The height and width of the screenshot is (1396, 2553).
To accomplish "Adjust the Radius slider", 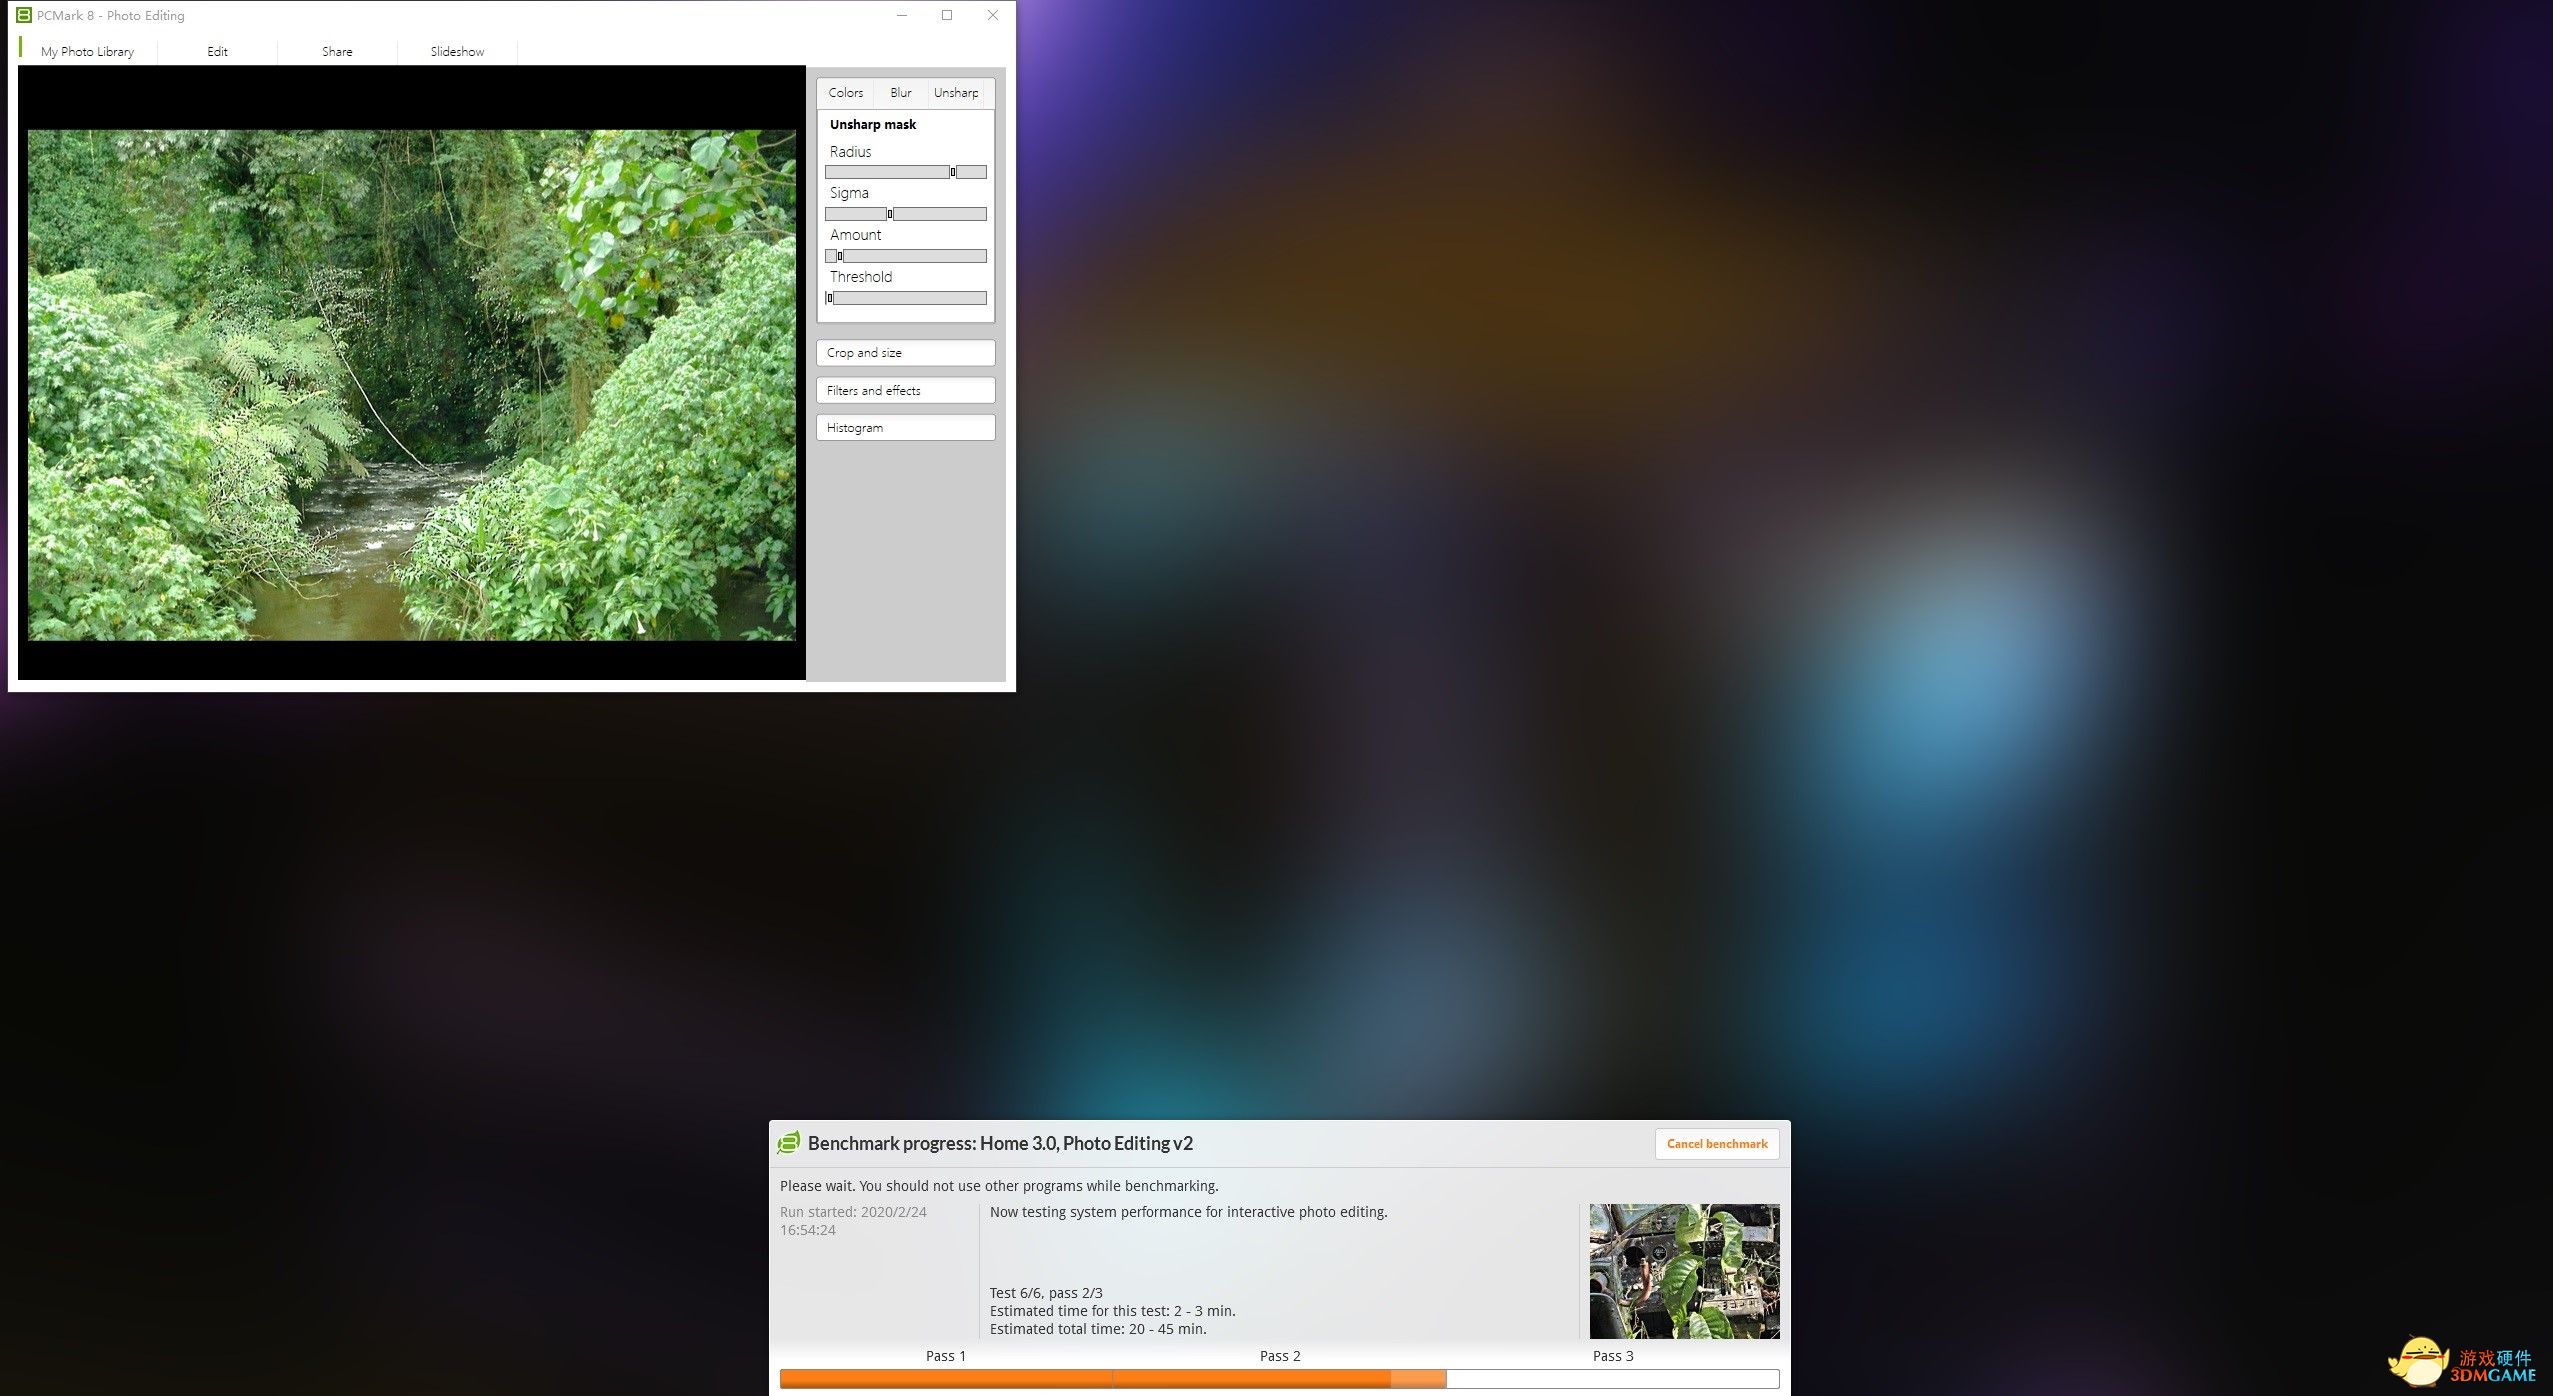I will (906, 172).
